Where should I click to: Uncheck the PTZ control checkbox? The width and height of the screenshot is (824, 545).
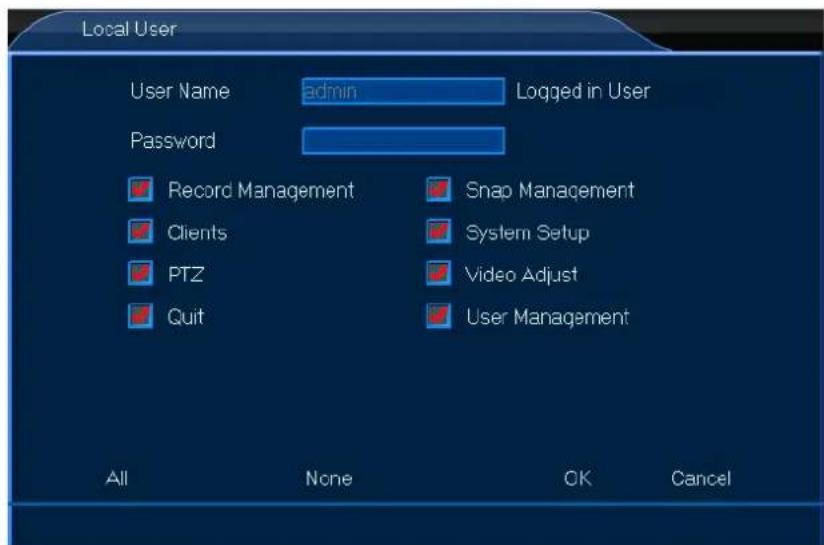(139, 275)
